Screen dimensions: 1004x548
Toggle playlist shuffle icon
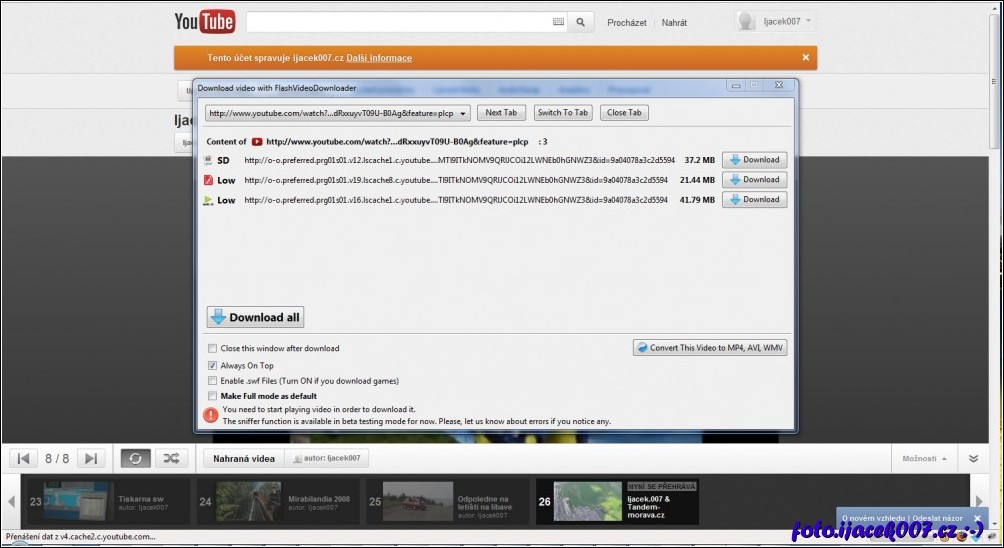[x=171, y=458]
